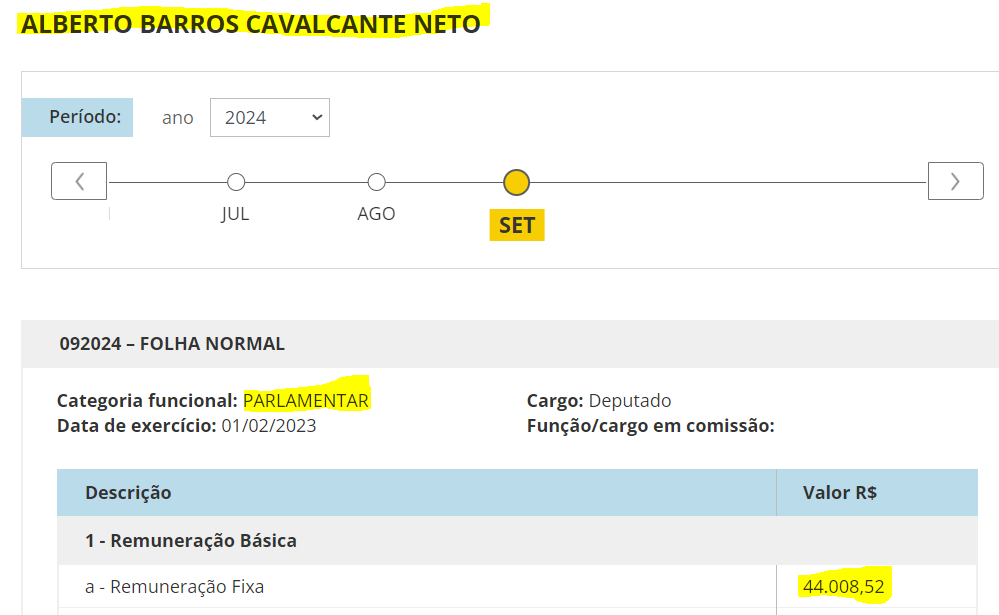This screenshot has height=615, width=999.
Task: Go to previous months with left arrow
Action: pos(79,181)
